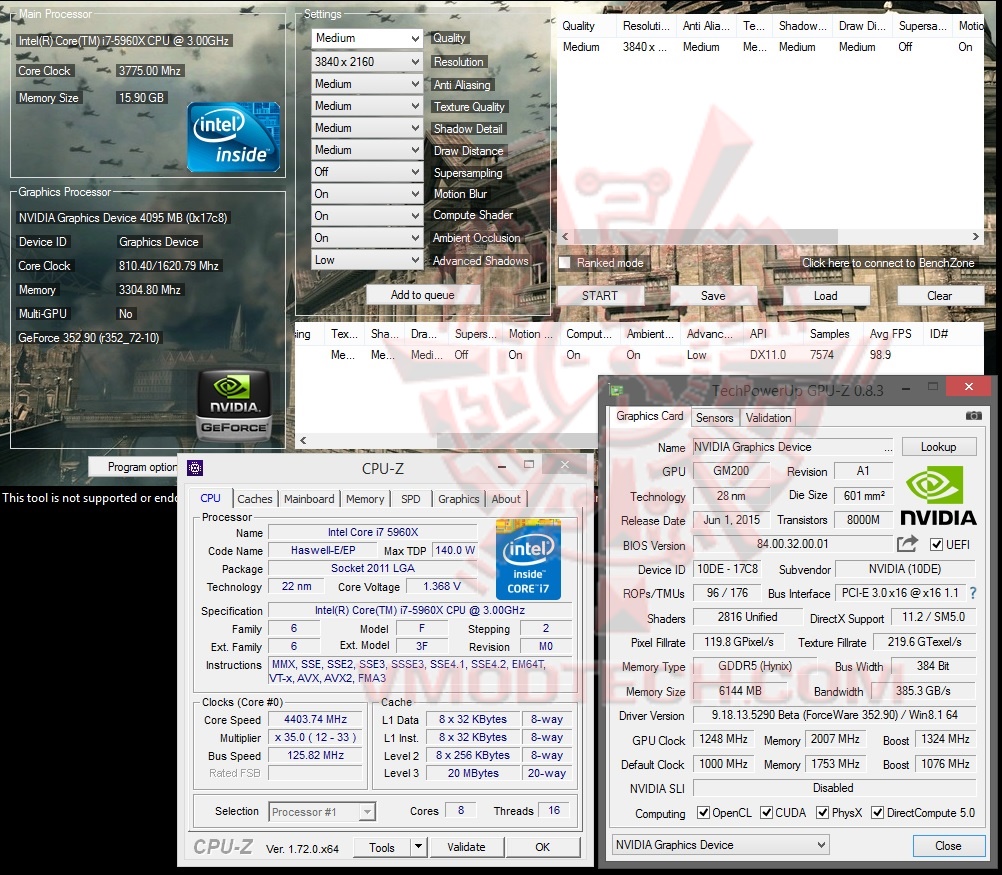
Task: Switch to the Mainboard tab in CPU-Z
Action: [309, 499]
